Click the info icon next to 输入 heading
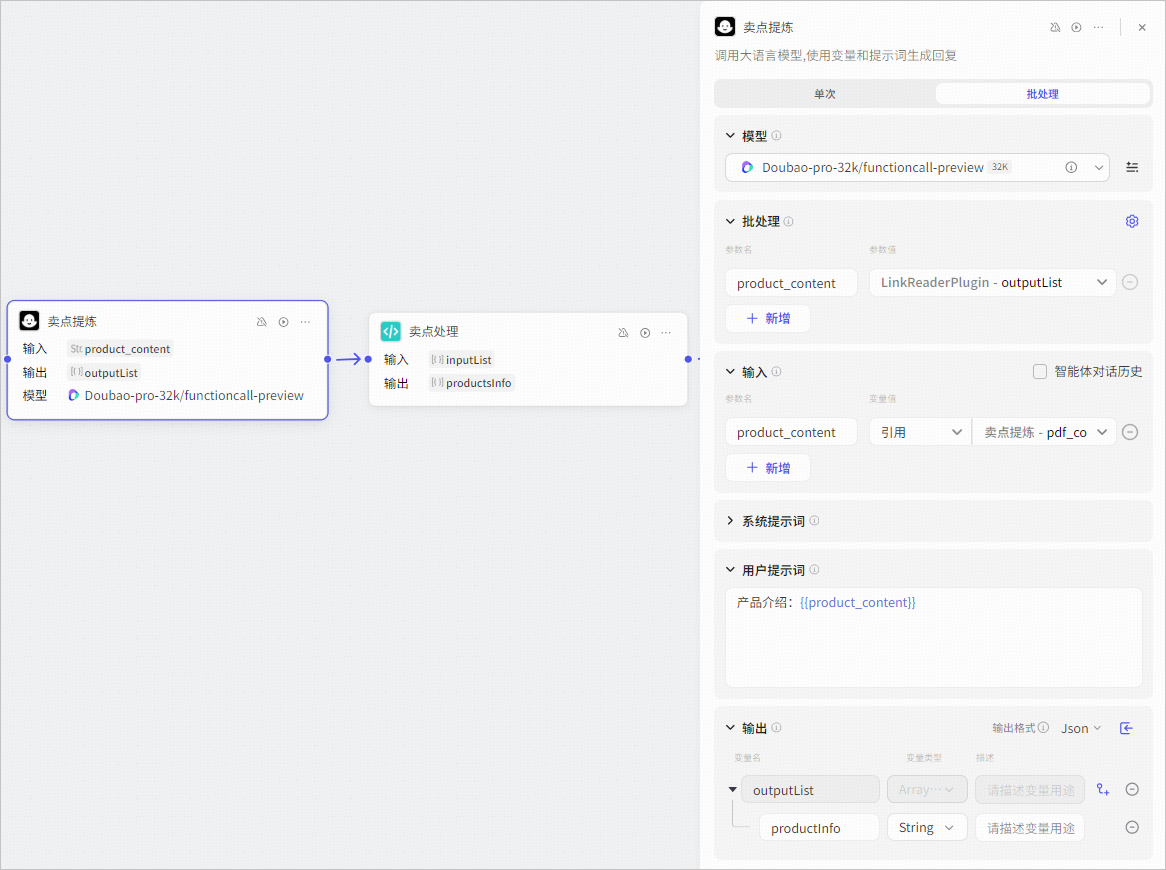The width and height of the screenshot is (1166, 870). (x=776, y=371)
